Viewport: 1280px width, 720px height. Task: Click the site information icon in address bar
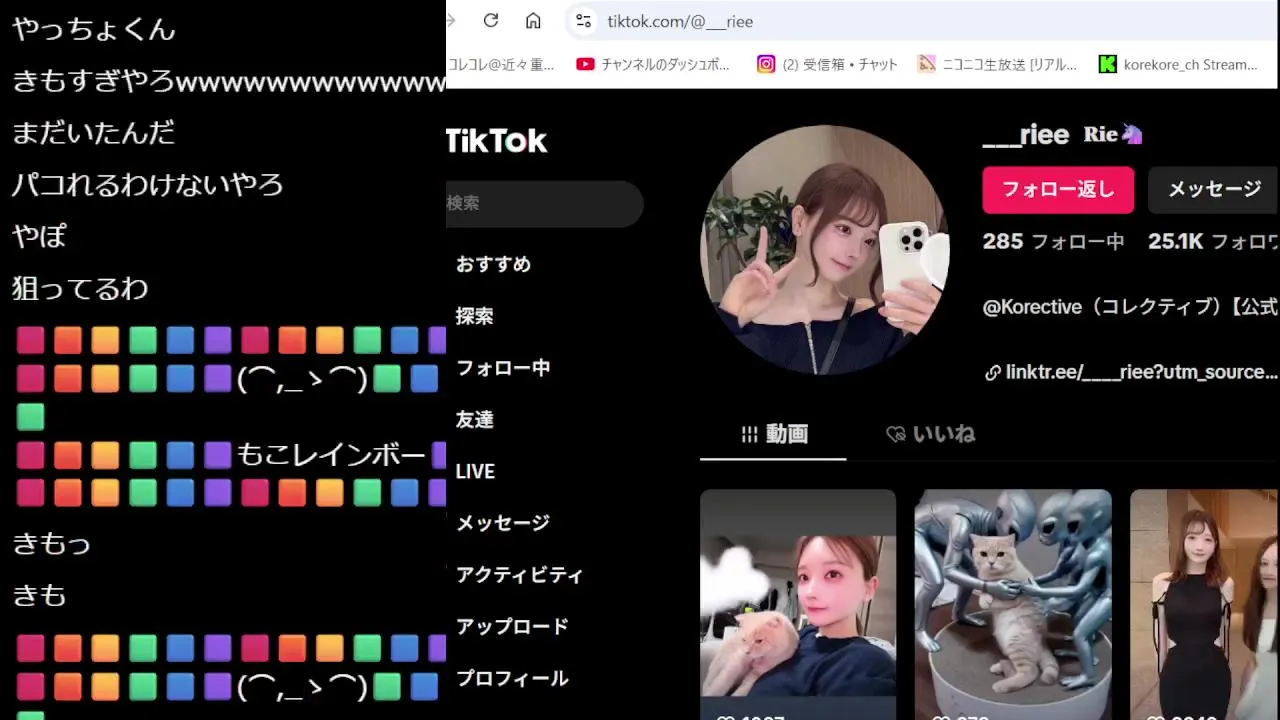pyautogui.click(x=584, y=21)
